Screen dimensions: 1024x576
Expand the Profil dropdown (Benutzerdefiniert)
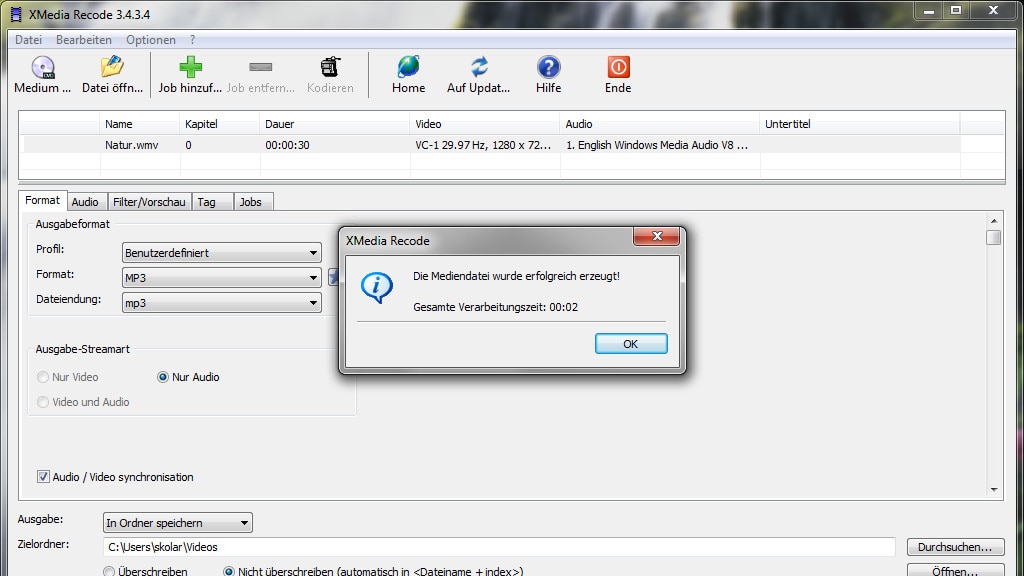click(221, 253)
